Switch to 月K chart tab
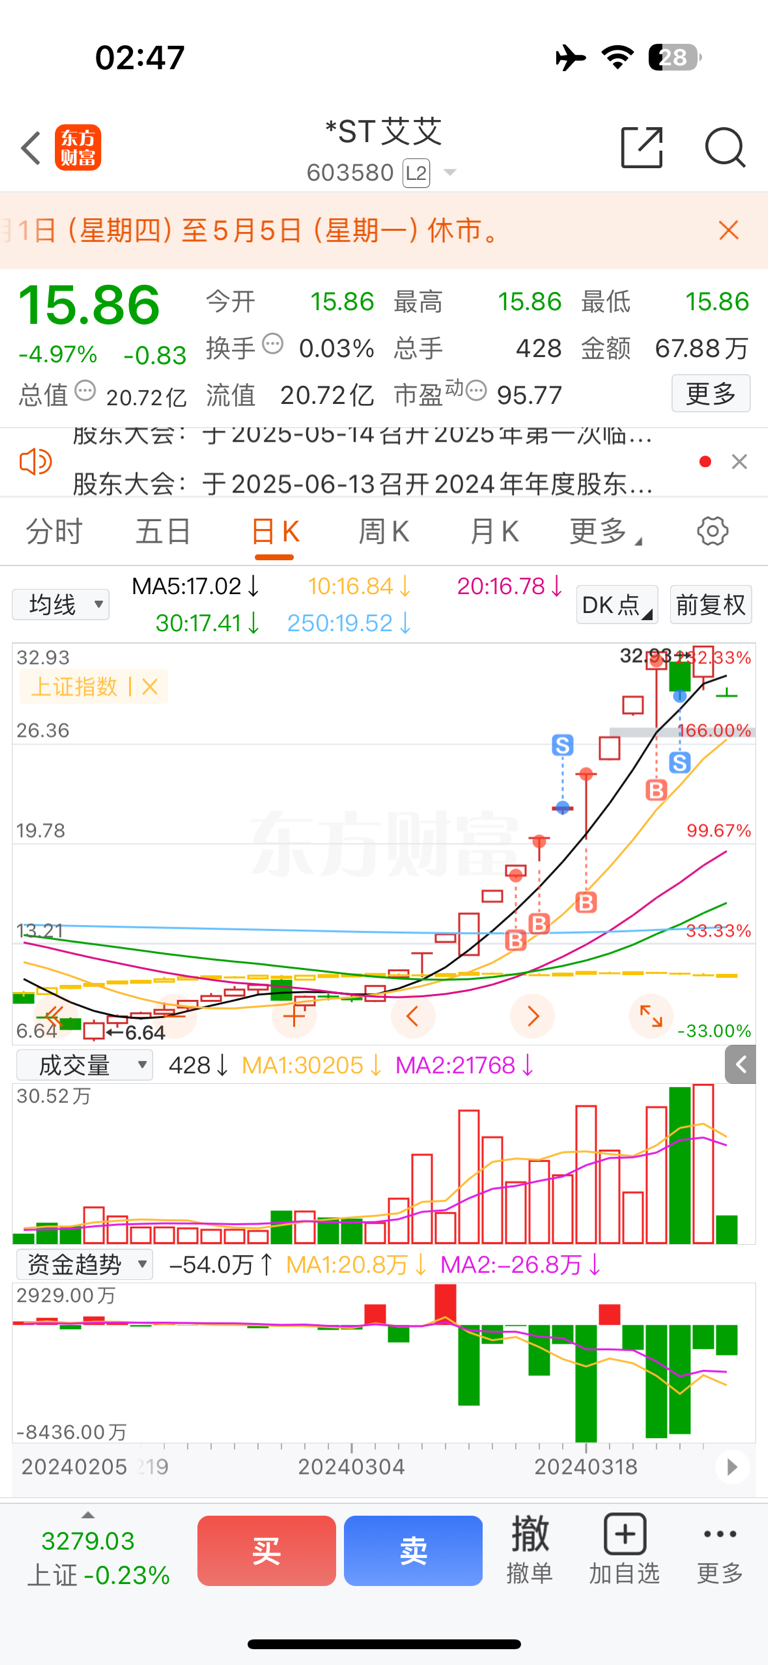 (x=494, y=531)
